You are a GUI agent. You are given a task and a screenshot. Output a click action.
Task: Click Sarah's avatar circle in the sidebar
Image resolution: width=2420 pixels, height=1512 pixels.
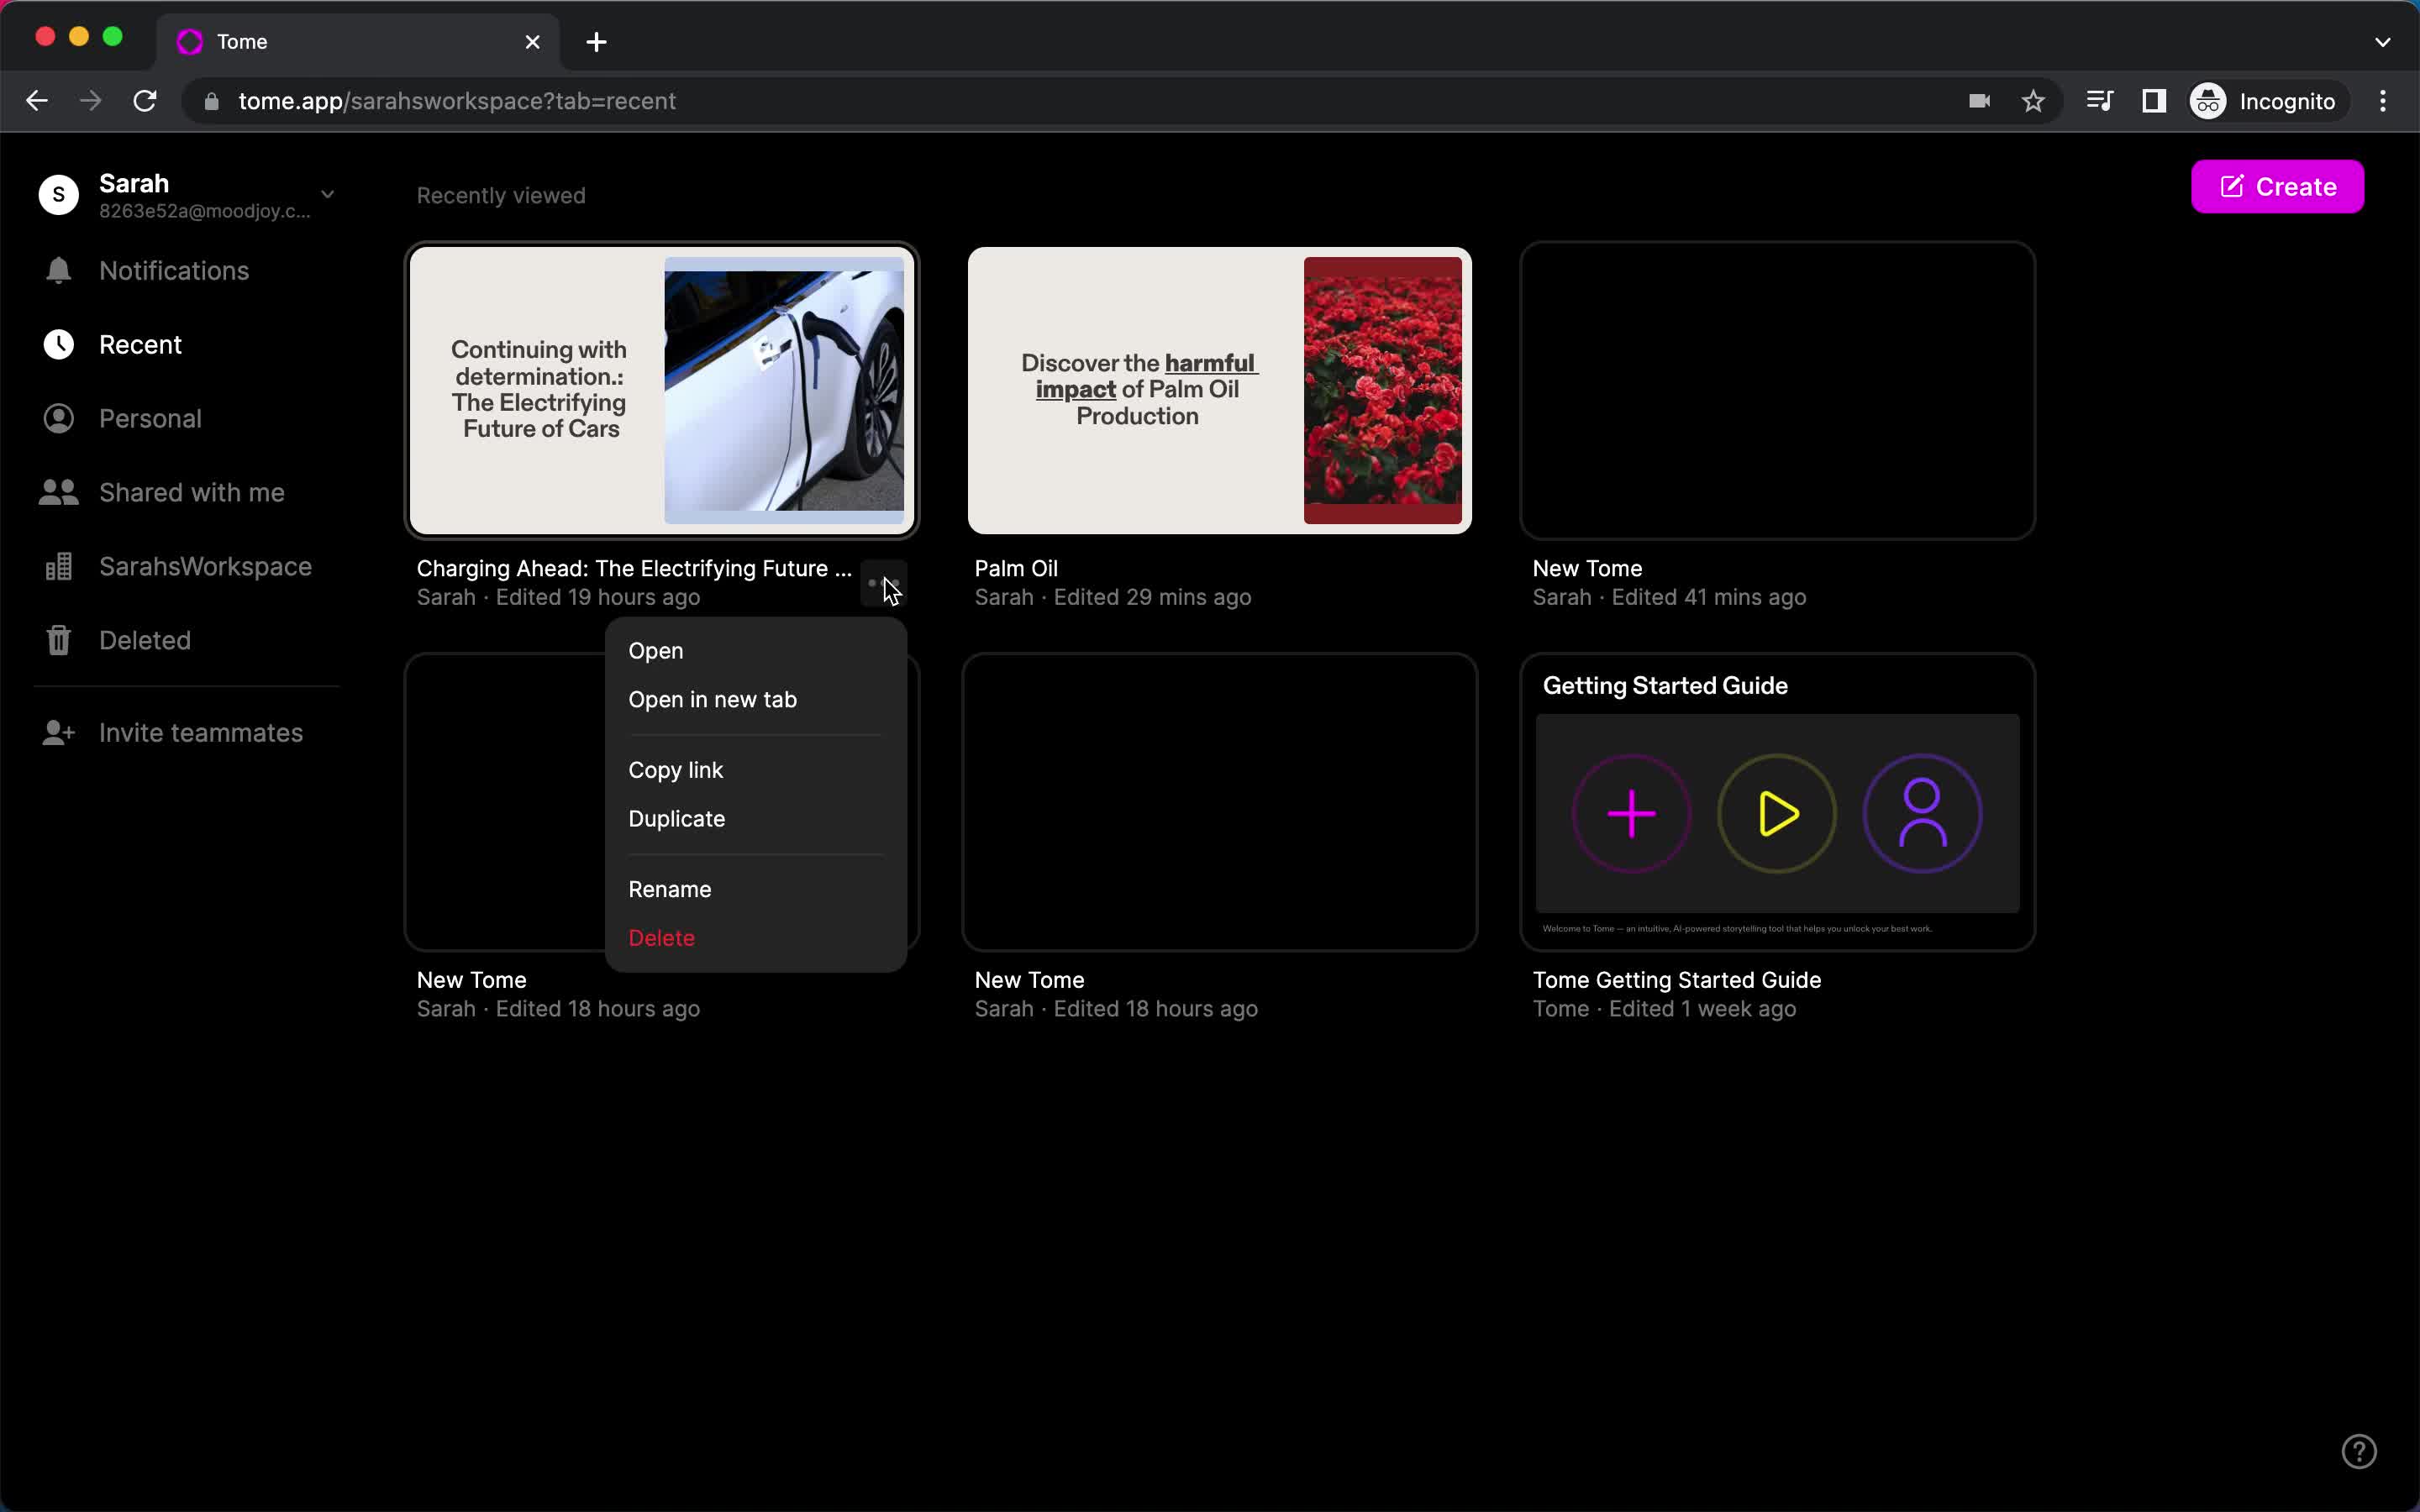58,195
